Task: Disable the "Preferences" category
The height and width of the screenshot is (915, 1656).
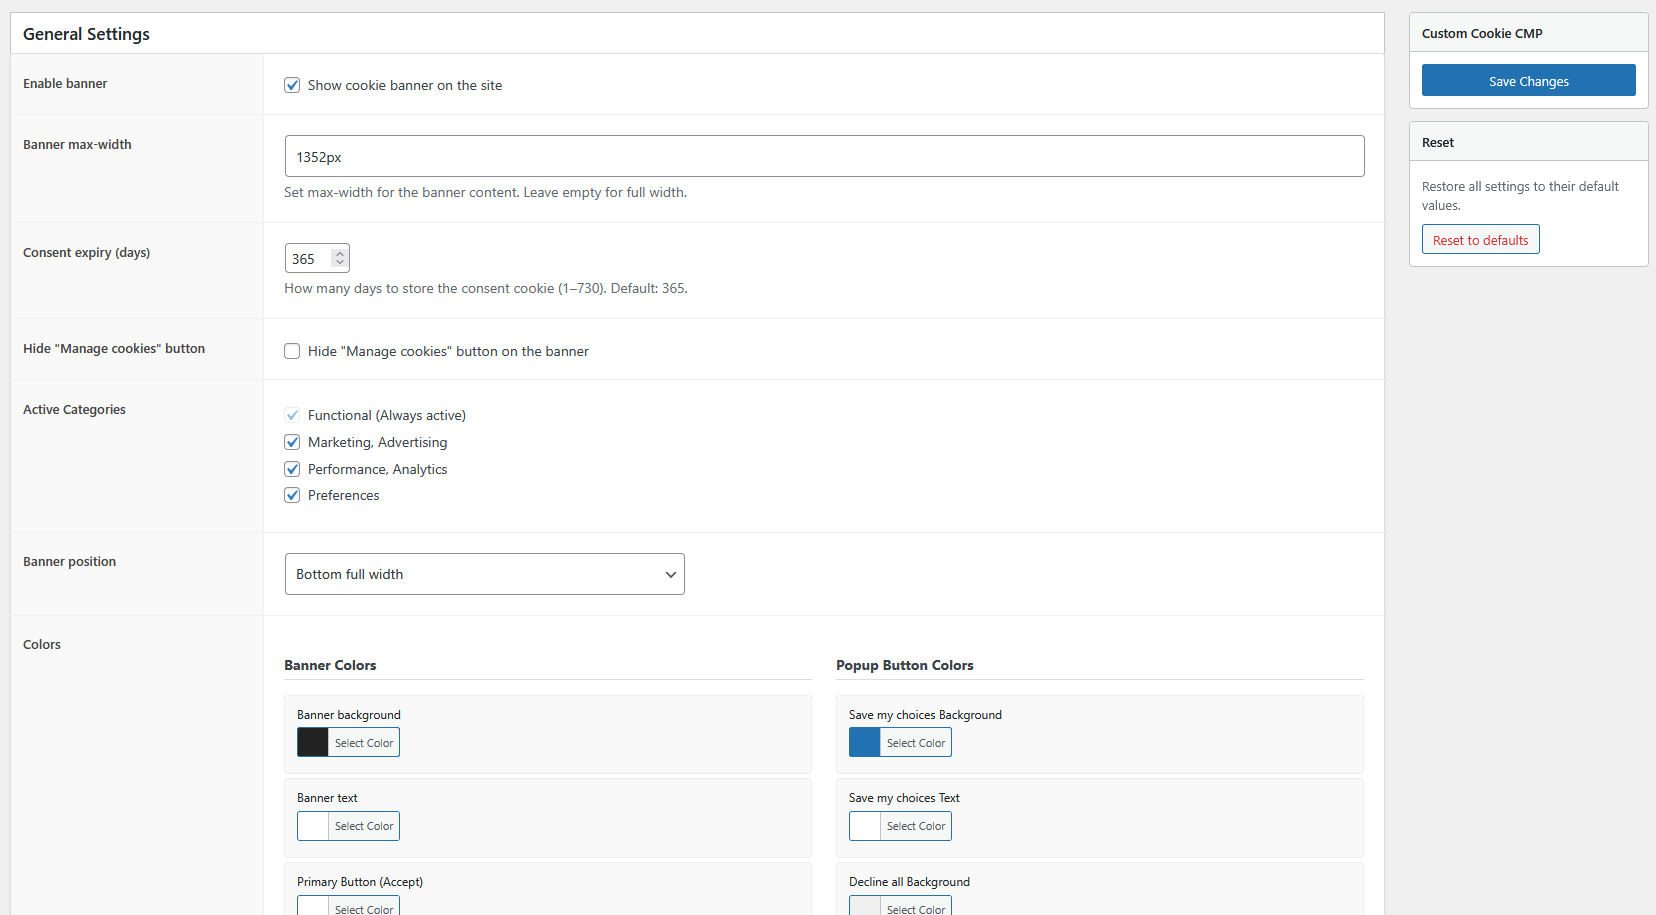Action: (292, 495)
